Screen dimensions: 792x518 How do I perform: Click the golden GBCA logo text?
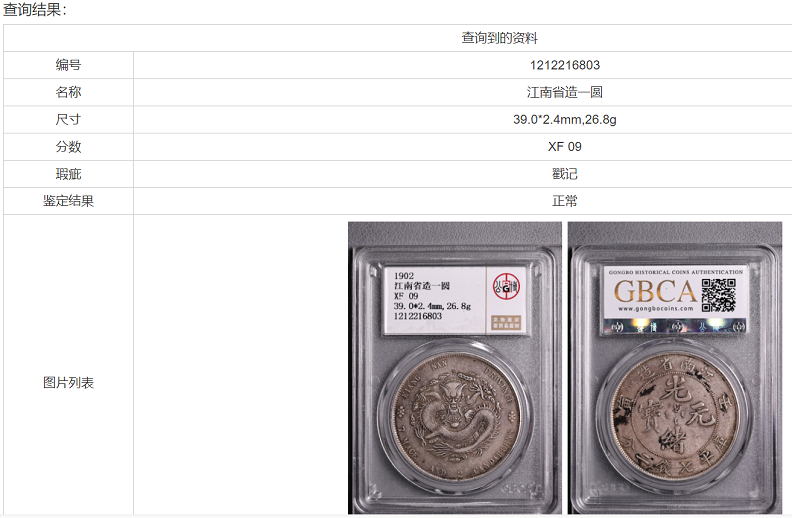click(656, 291)
